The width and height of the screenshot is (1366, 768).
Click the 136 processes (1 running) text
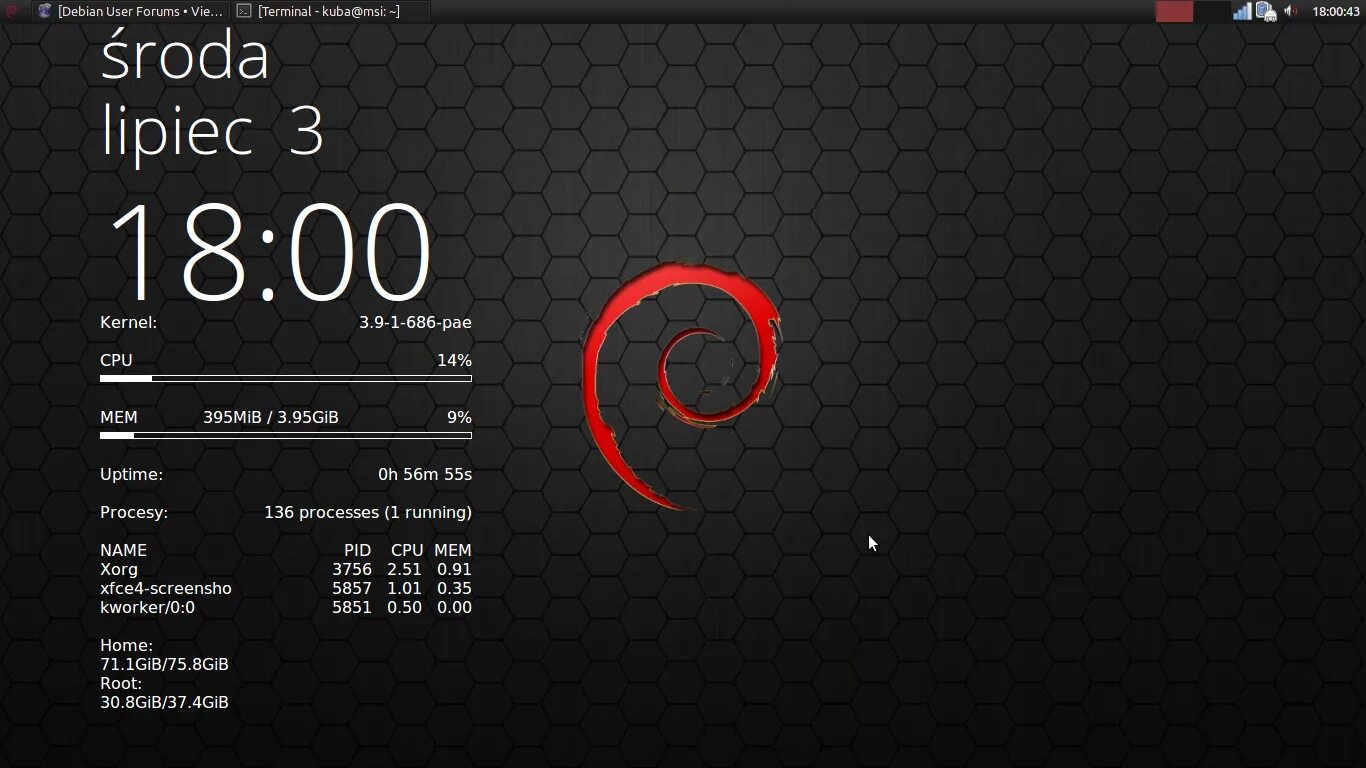pyautogui.click(x=368, y=512)
